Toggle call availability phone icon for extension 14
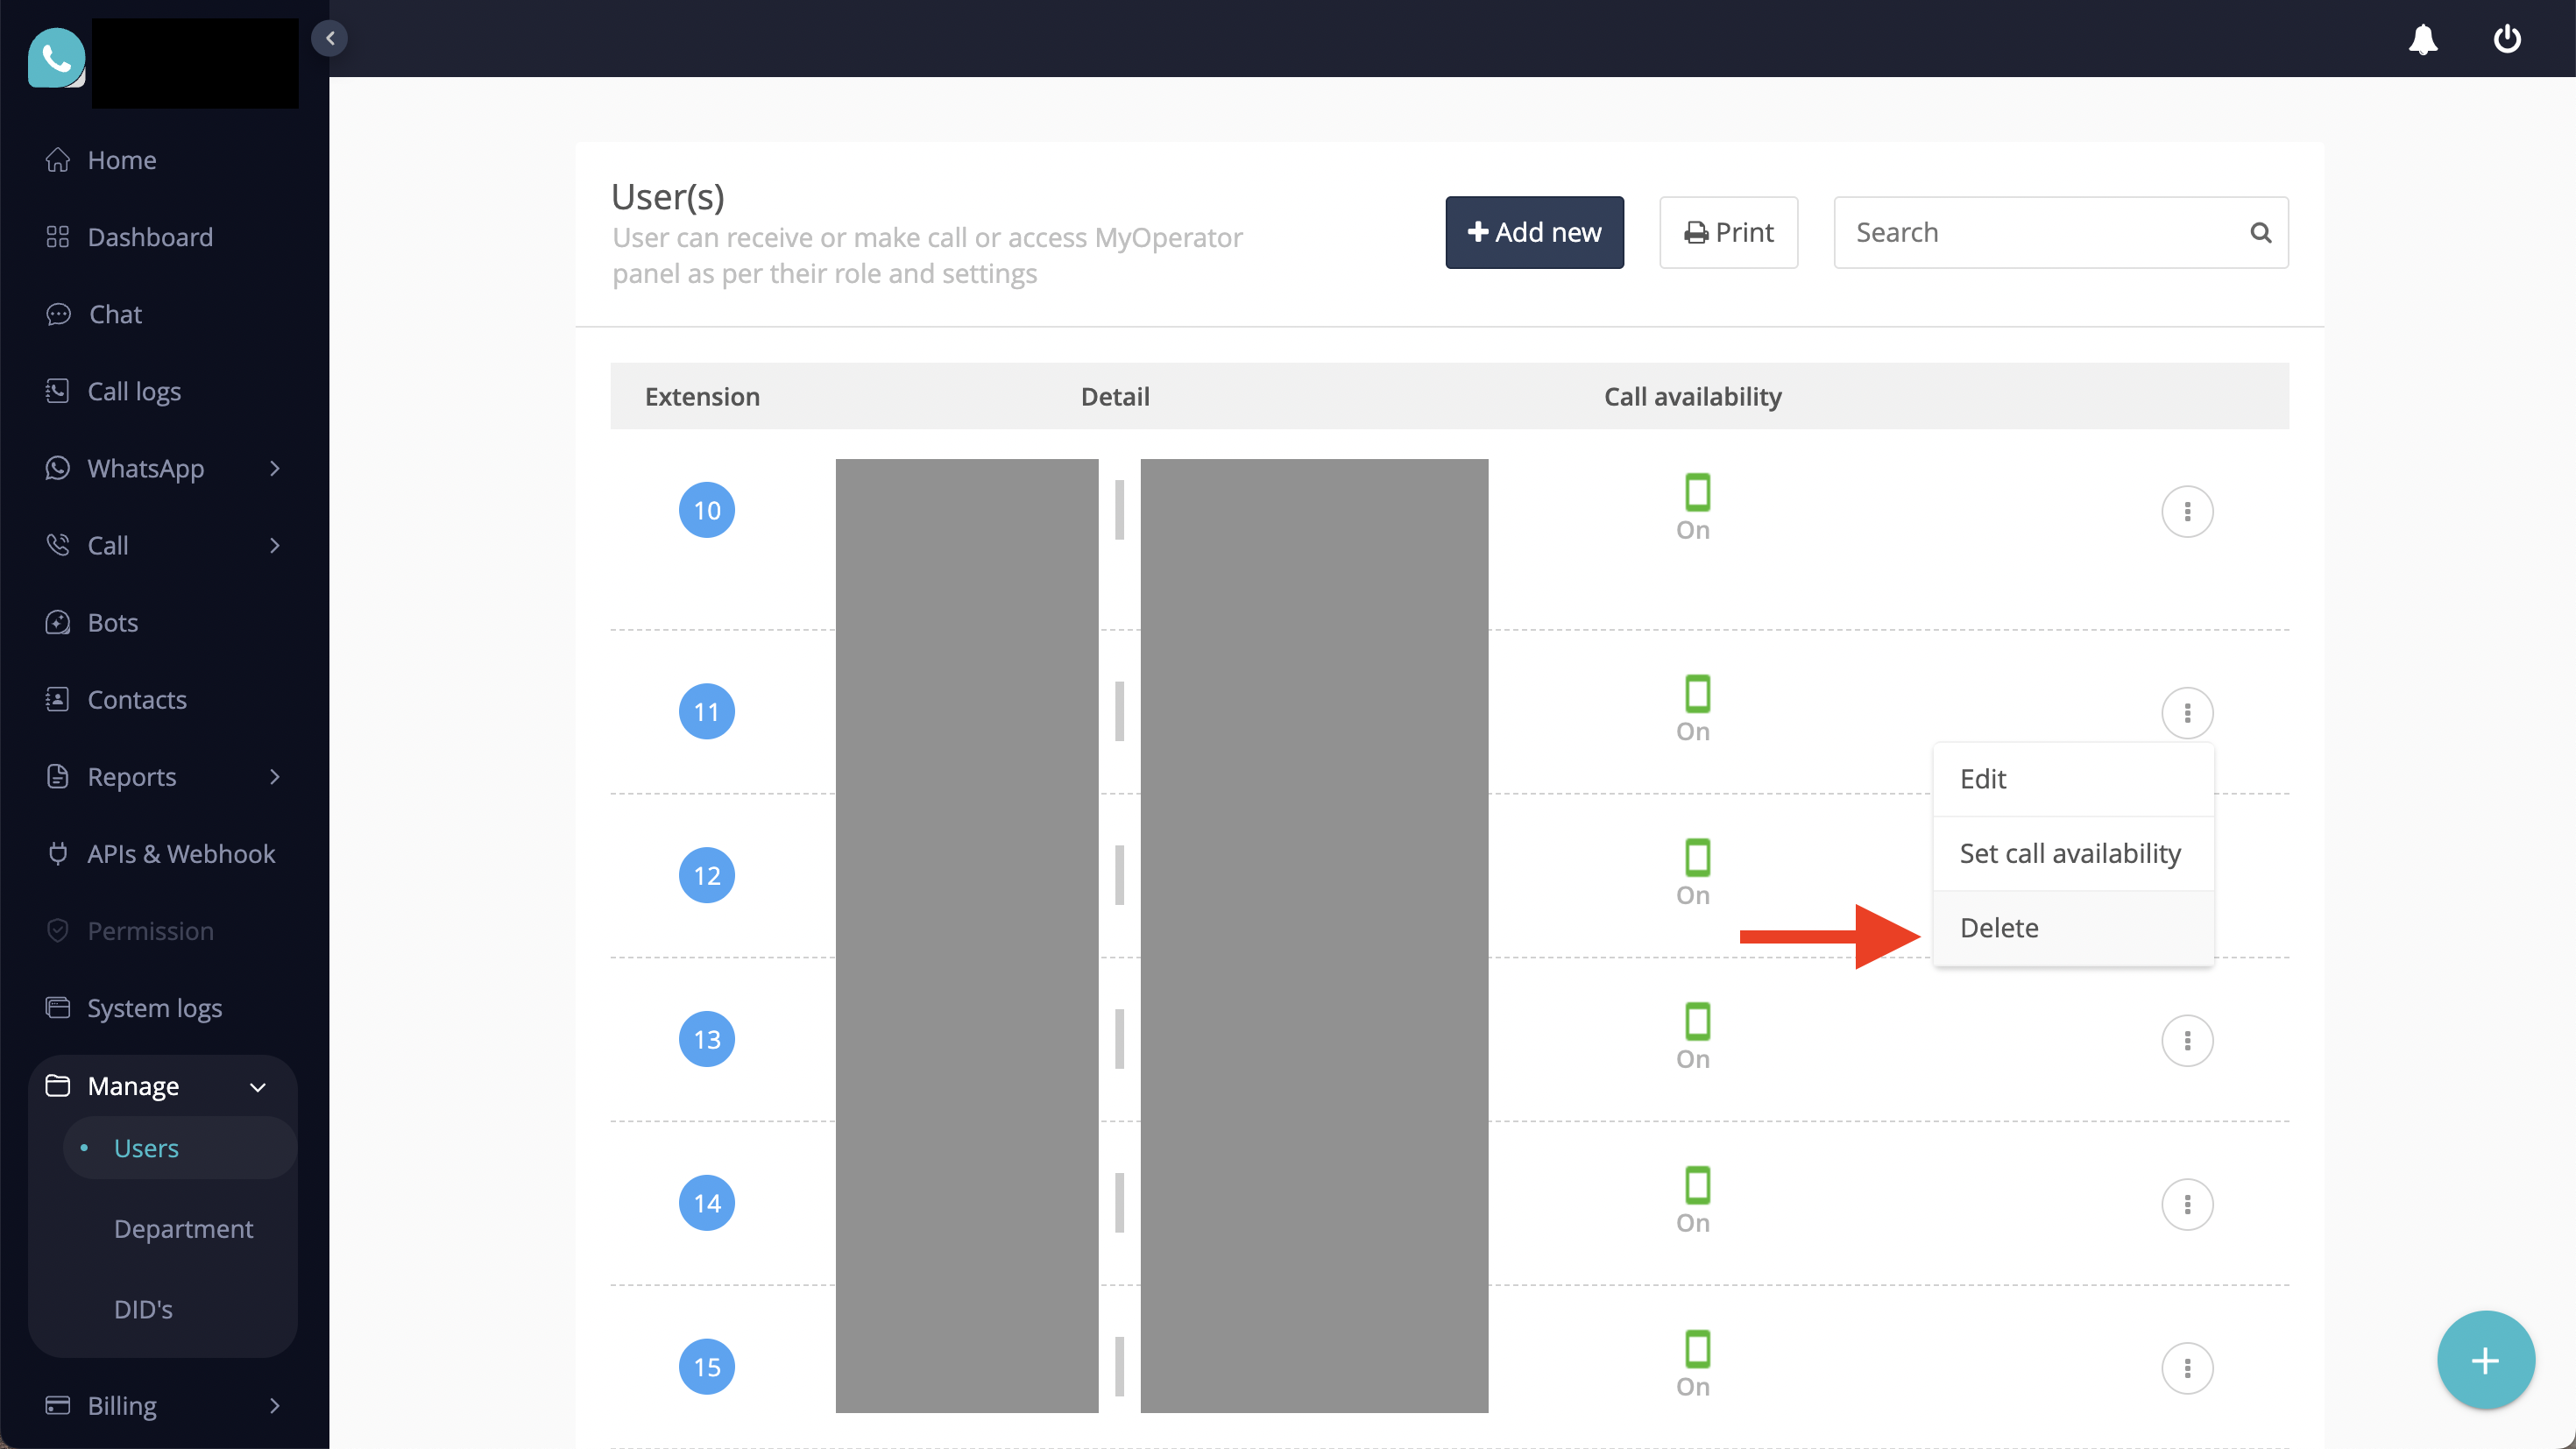 tap(1696, 1185)
